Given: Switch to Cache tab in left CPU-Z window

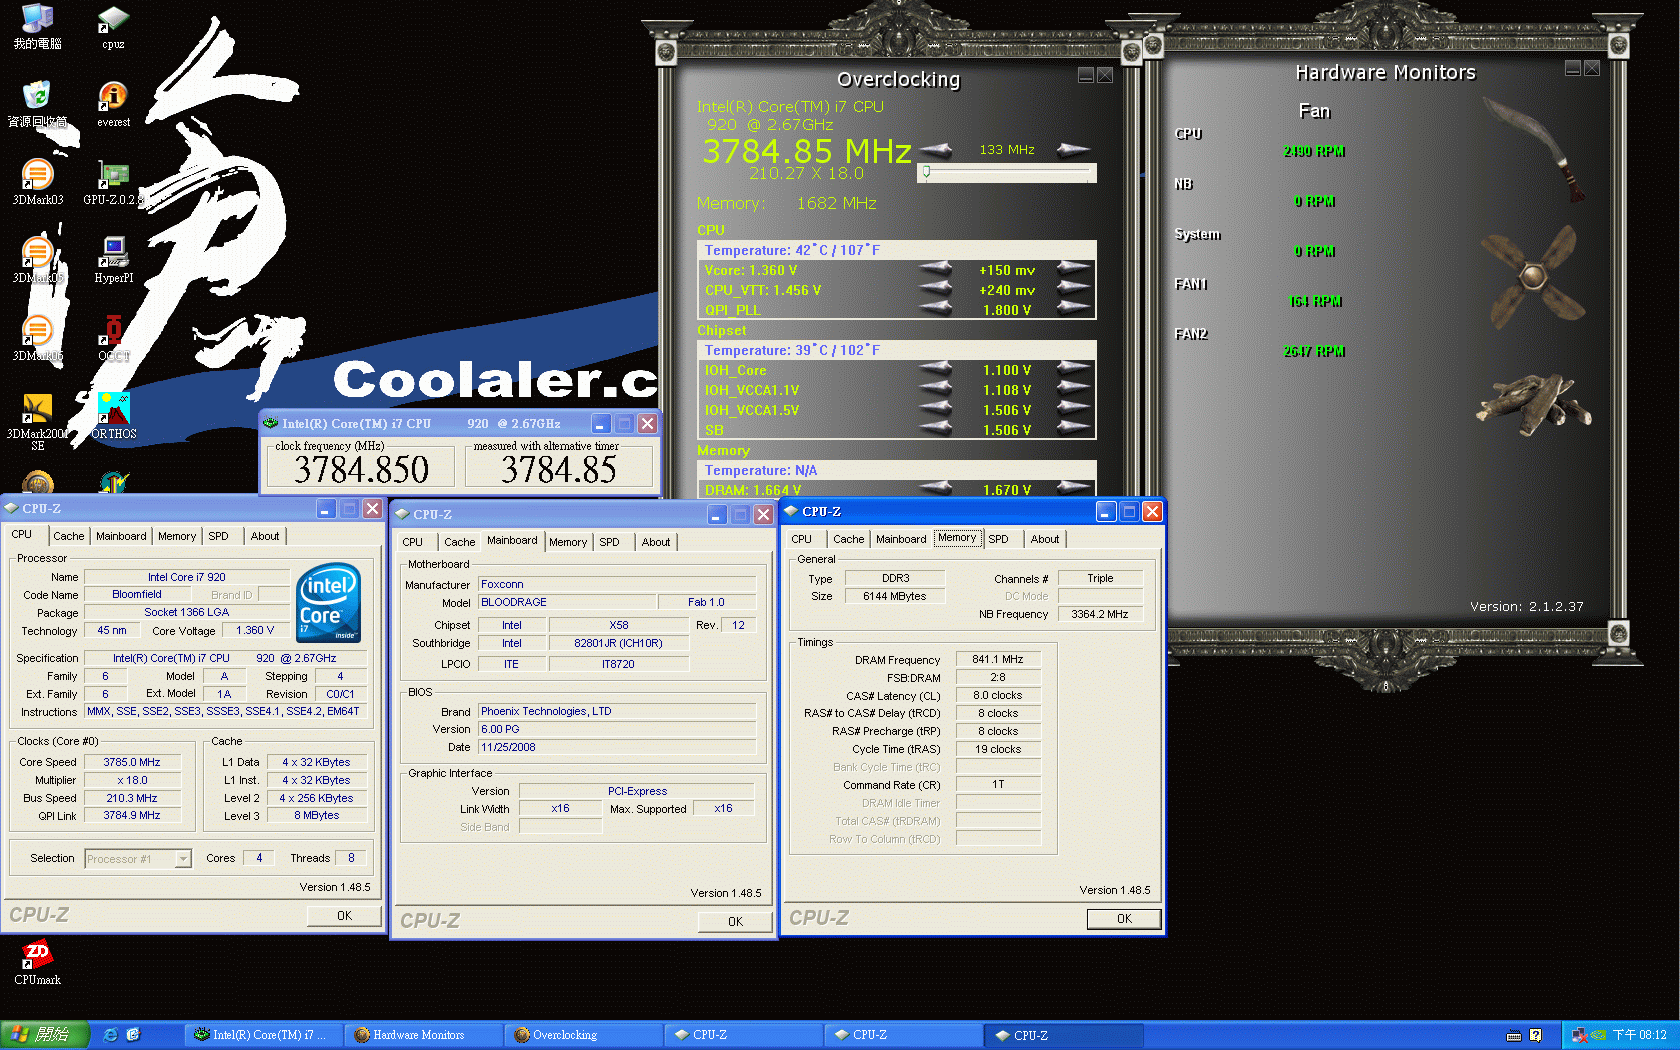Looking at the screenshot, I should point(68,536).
